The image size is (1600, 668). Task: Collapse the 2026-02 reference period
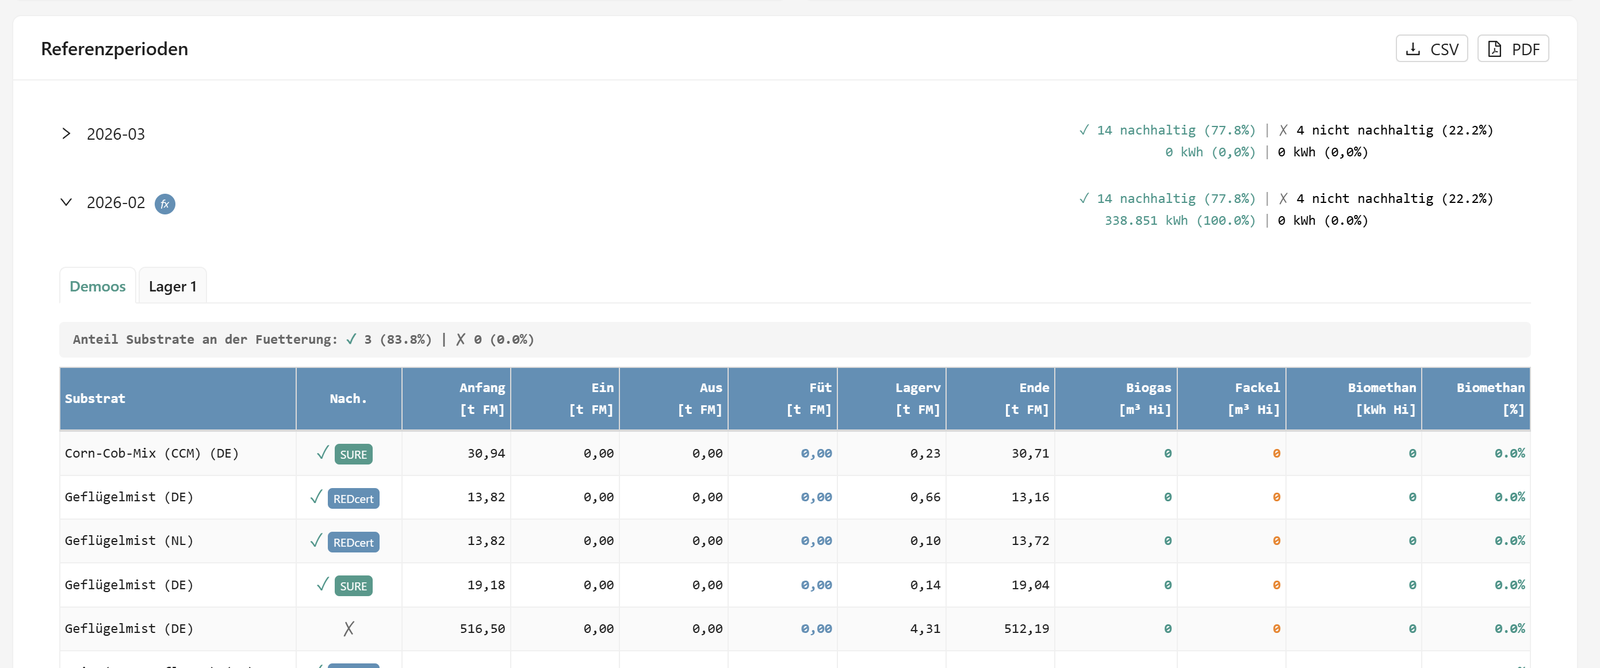(x=66, y=202)
